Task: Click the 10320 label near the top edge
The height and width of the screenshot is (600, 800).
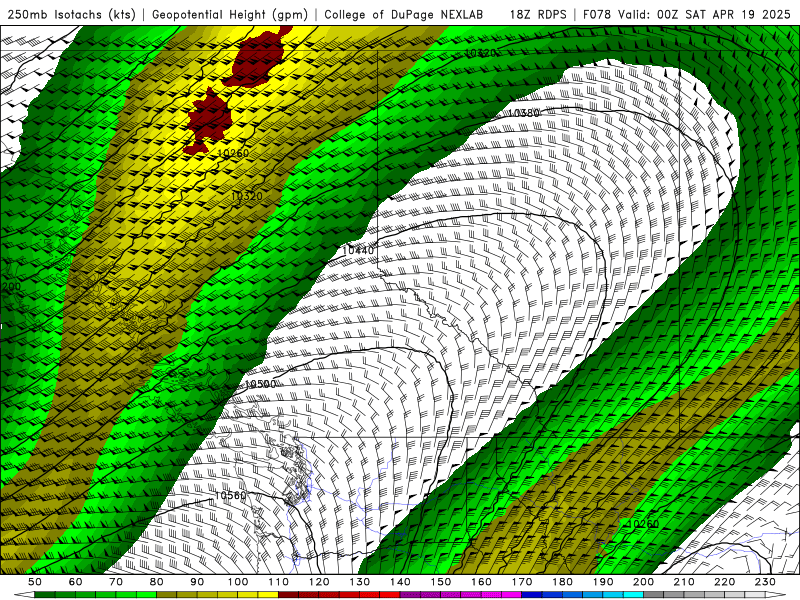Action: tap(480, 53)
